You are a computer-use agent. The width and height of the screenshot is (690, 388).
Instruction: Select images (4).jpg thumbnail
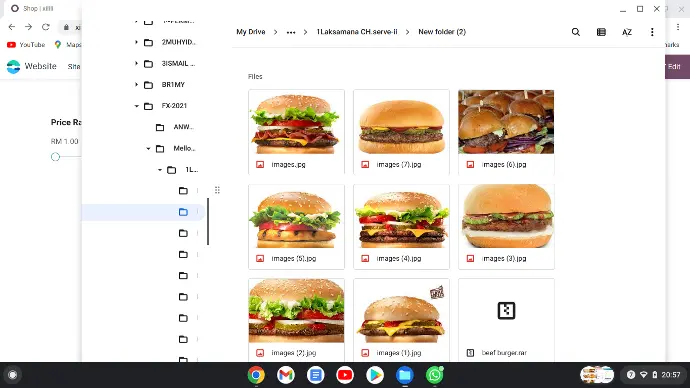tap(401, 216)
